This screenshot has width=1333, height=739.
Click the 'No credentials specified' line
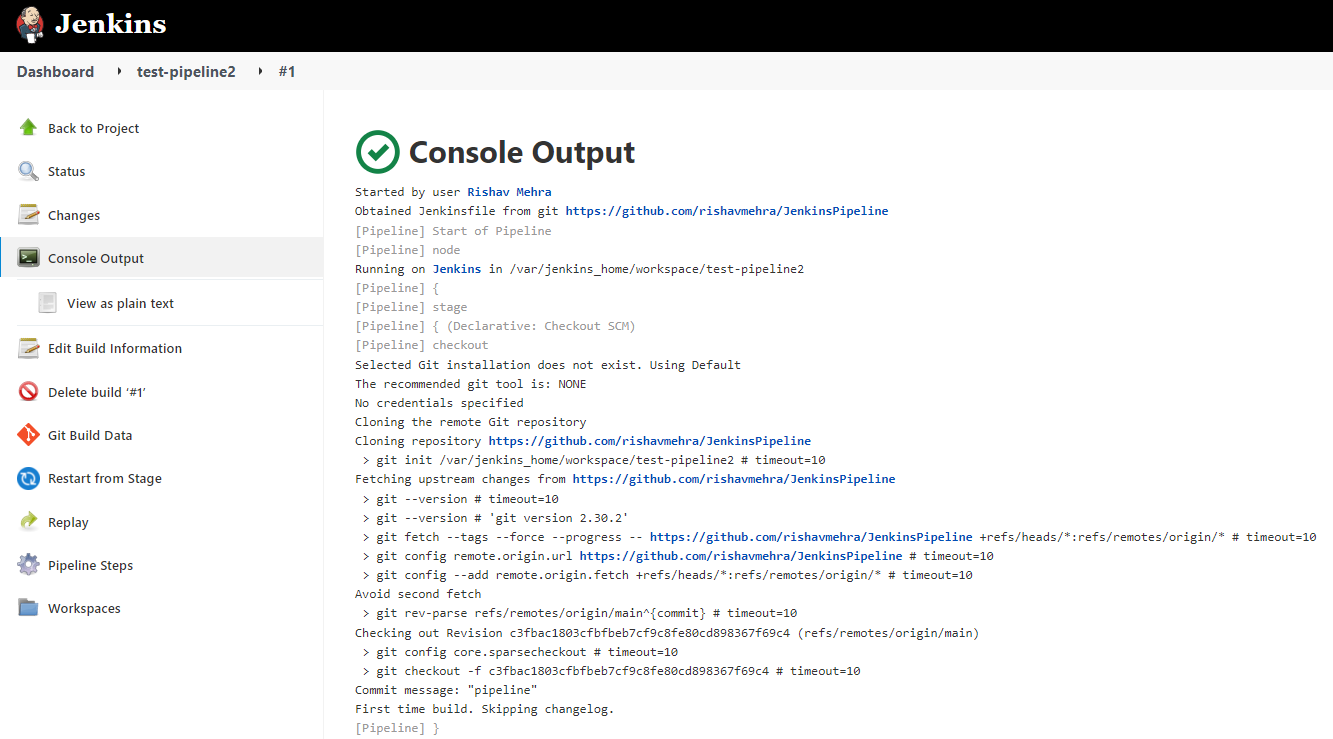point(439,403)
